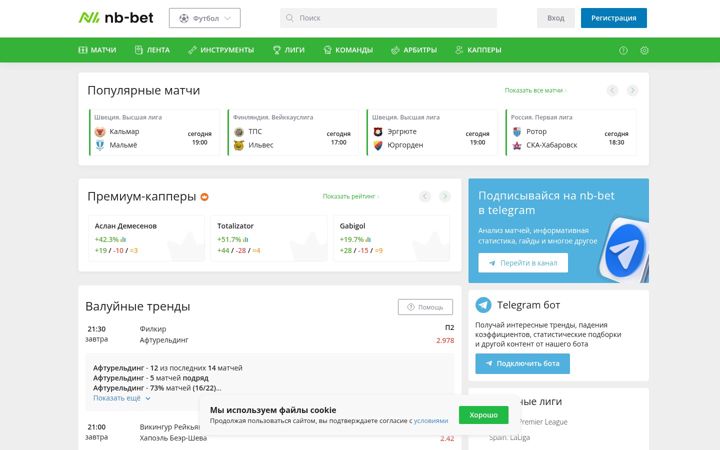Select the Филкир team name

(153, 329)
